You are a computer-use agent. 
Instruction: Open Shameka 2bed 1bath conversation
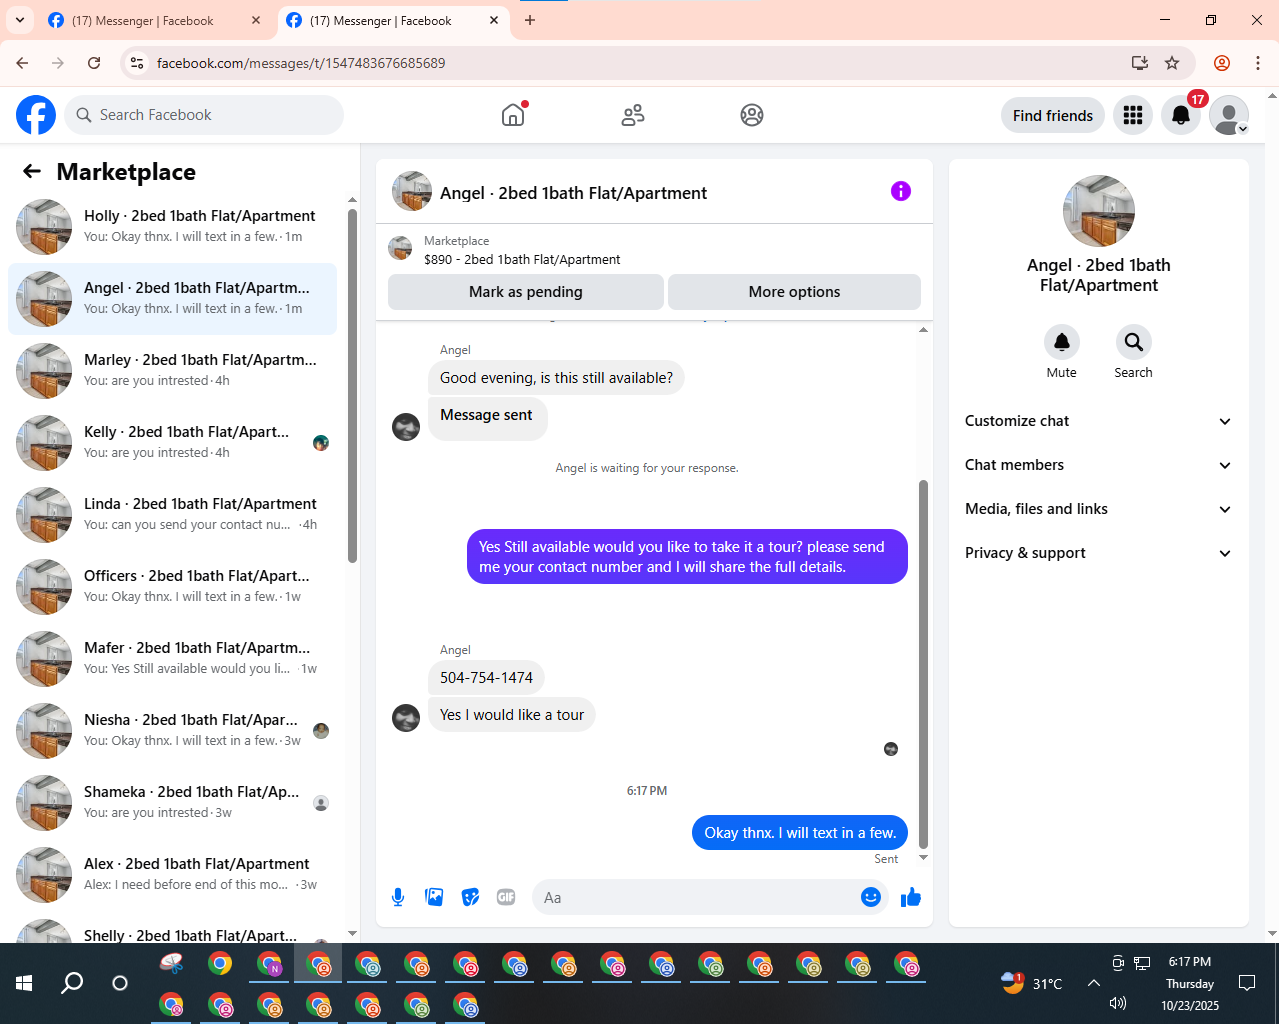click(172, 803)
